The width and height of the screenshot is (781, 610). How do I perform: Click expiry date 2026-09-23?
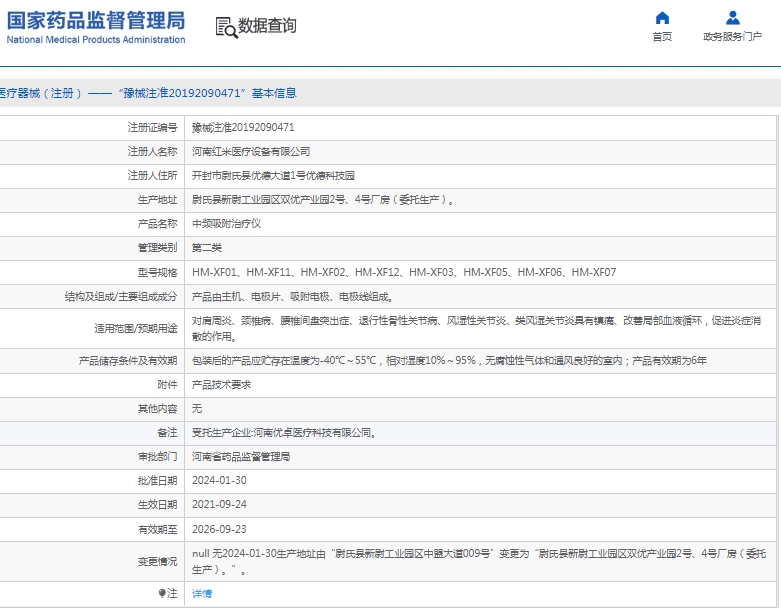(x=219, y=529)
